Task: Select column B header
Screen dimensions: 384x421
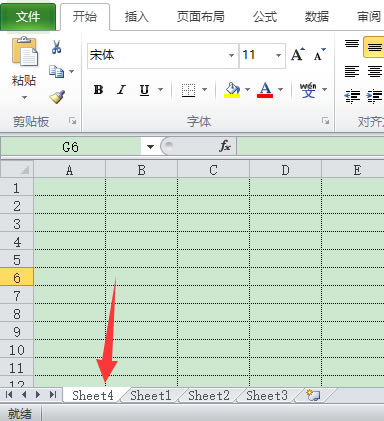Action: [x=141, y=170]
